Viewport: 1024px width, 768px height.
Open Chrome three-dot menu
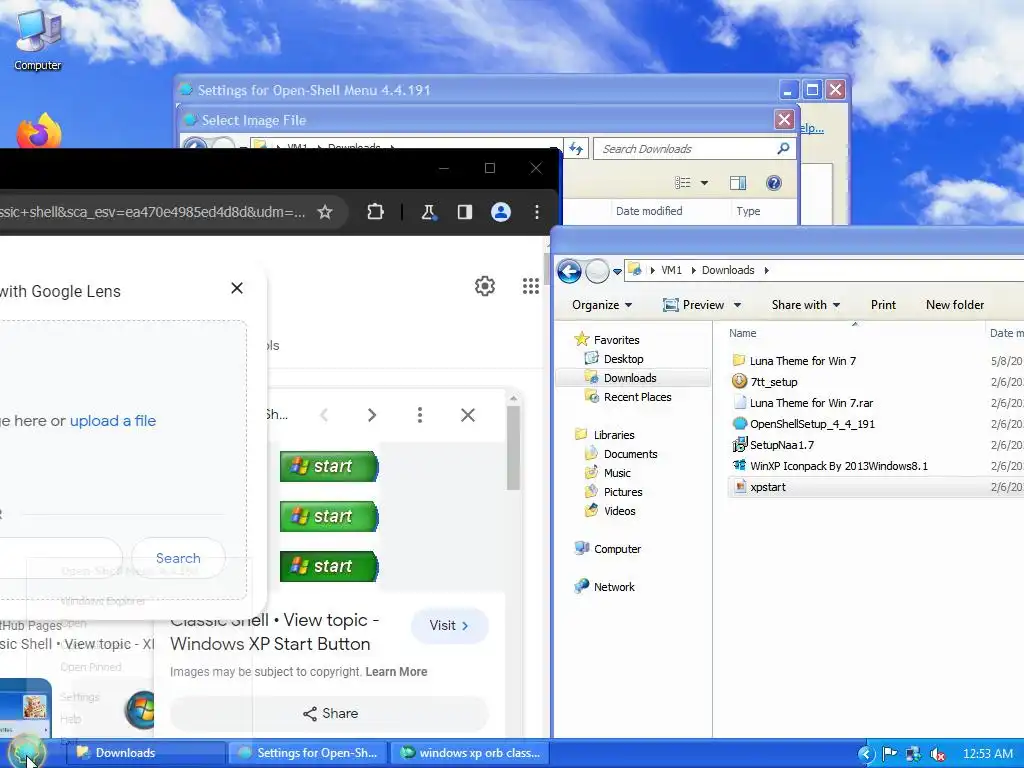(537, 212)
